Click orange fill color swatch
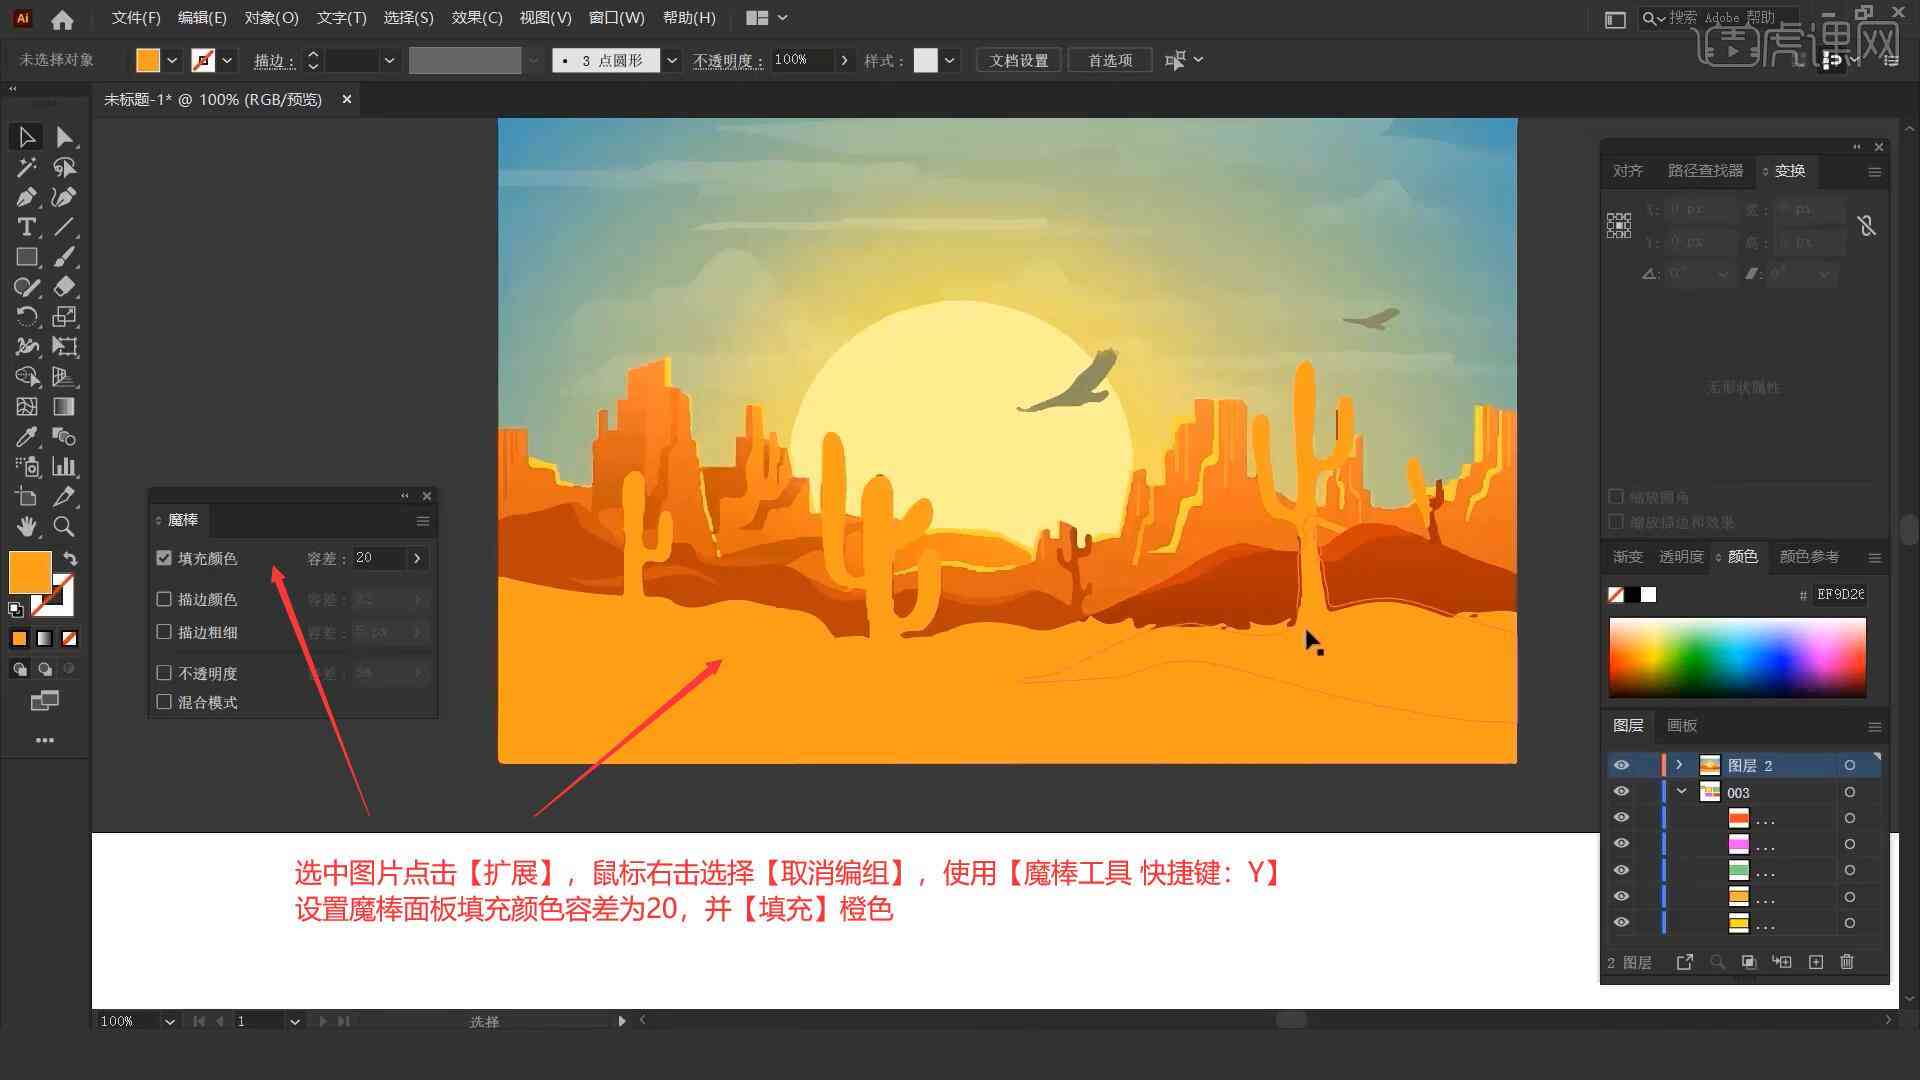1920x1080 pixels. [x=30, y=571]
